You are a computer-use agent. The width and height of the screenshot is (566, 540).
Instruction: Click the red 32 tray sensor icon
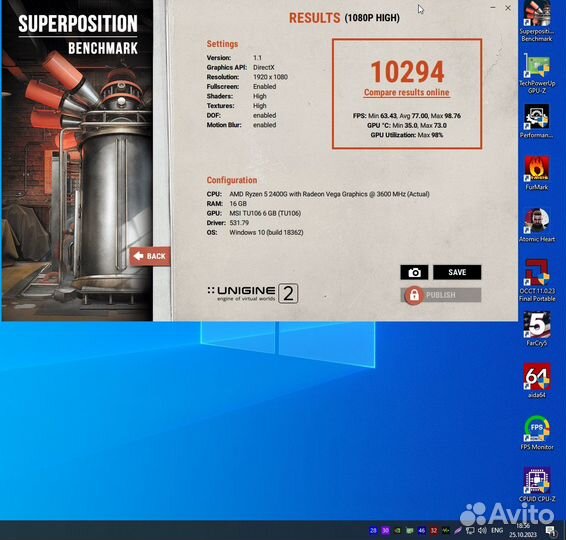click(434, 530)
